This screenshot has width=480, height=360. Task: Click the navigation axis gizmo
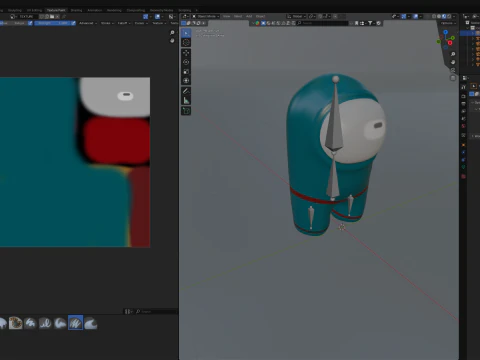tap(446, 39)
